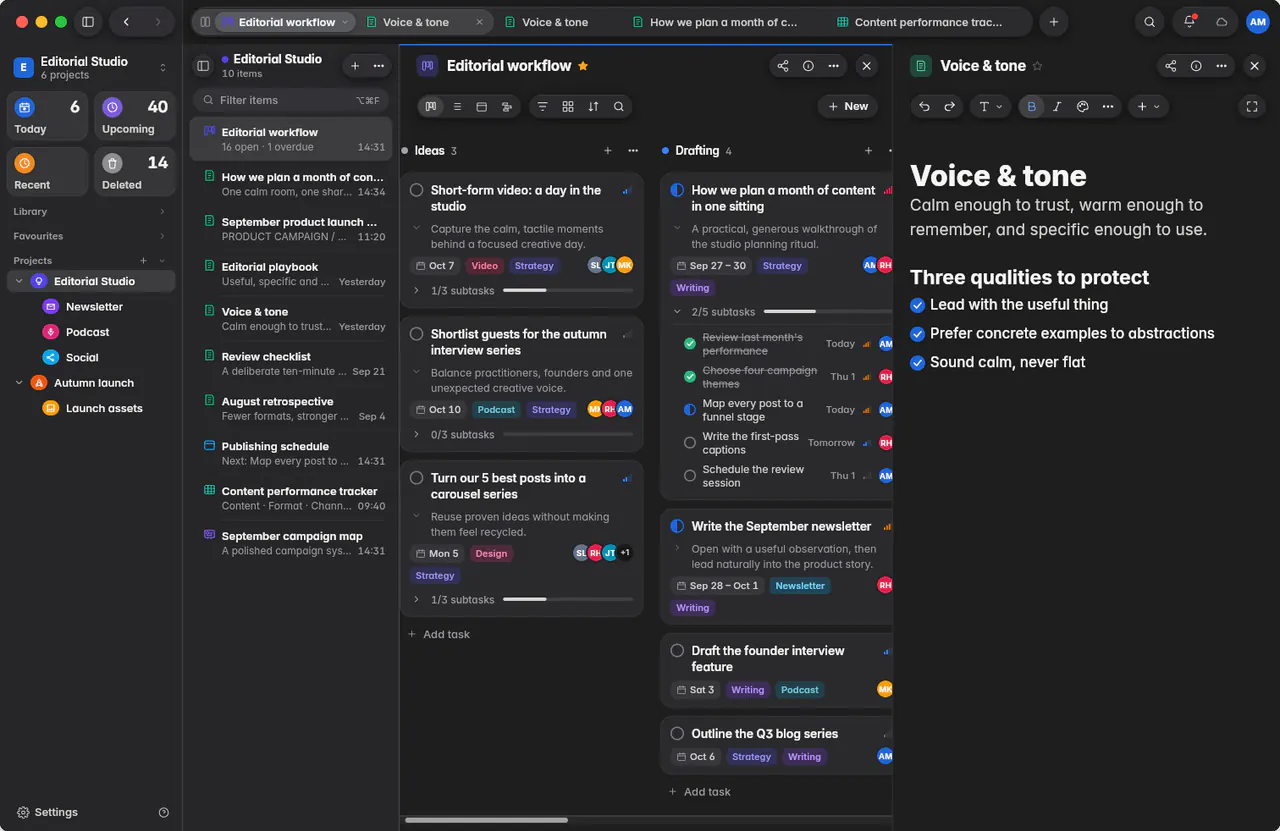Uncheck 'Sound calm, never flat' item
Screen dimensions: 1280x831
click(917, 363)
